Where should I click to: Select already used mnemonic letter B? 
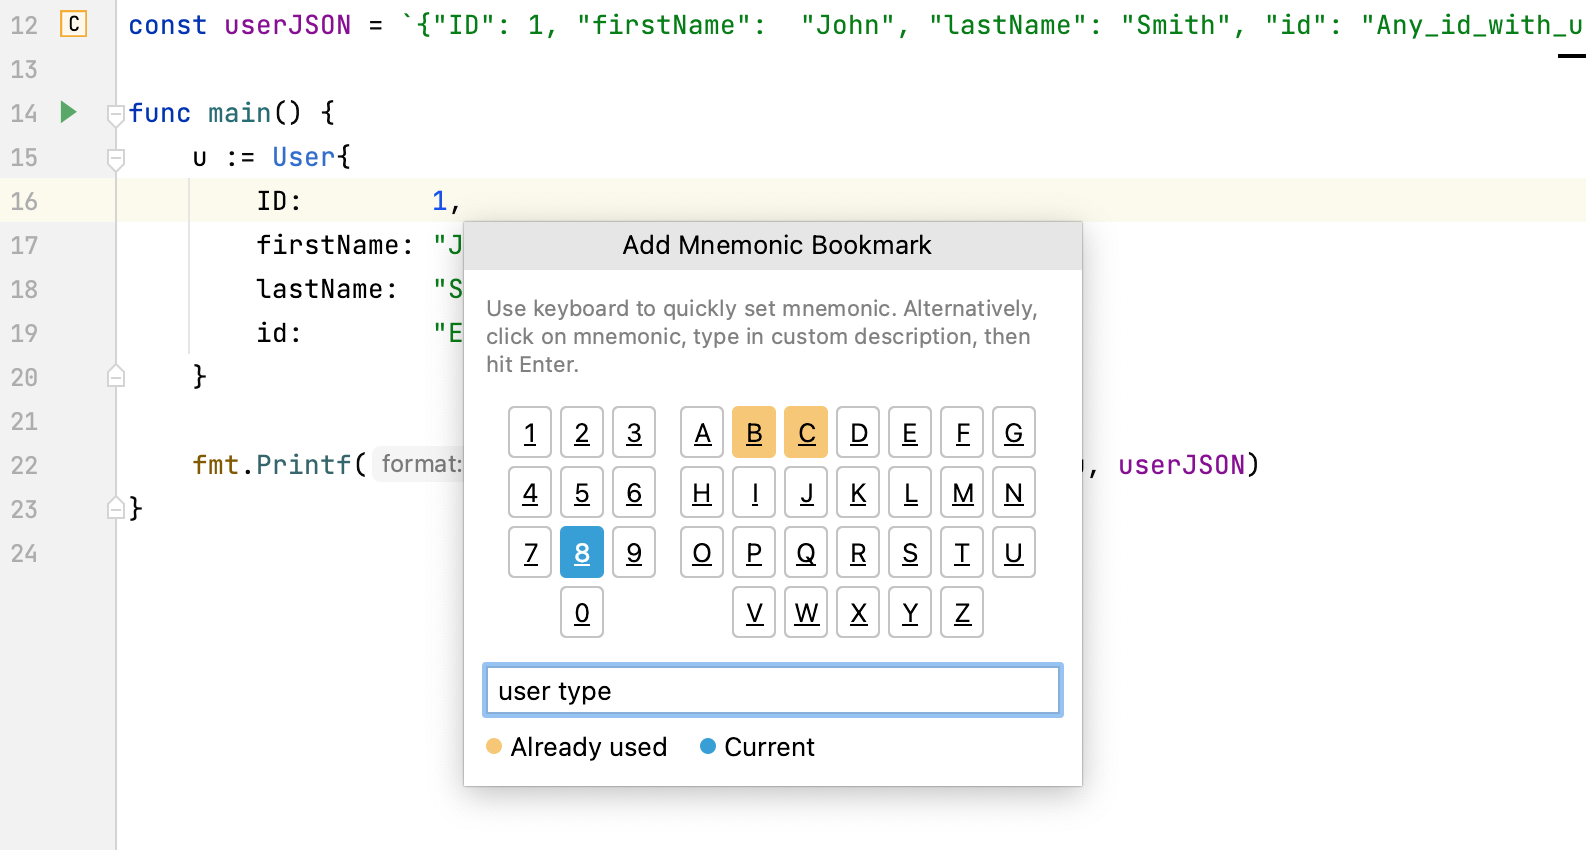tap(754, 432)
